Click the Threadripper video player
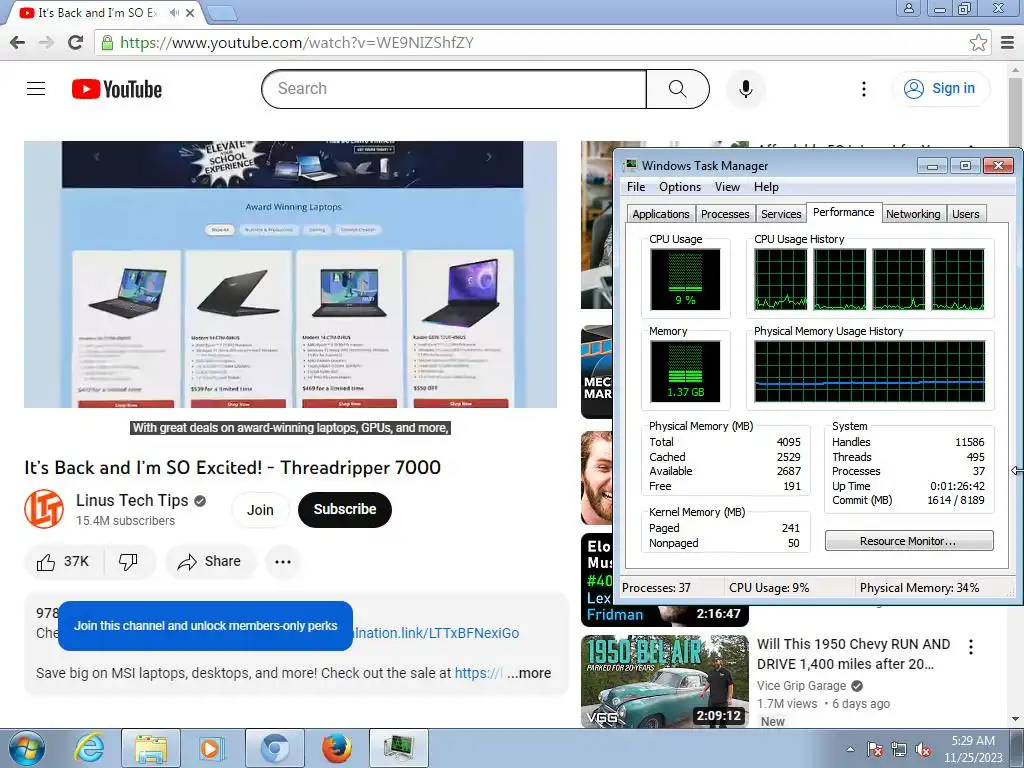 291,274
